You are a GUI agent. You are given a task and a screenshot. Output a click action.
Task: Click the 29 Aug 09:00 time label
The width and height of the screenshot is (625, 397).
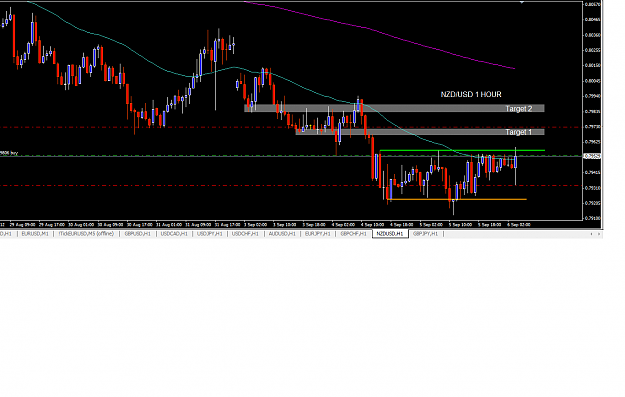[x=22, y=225]
